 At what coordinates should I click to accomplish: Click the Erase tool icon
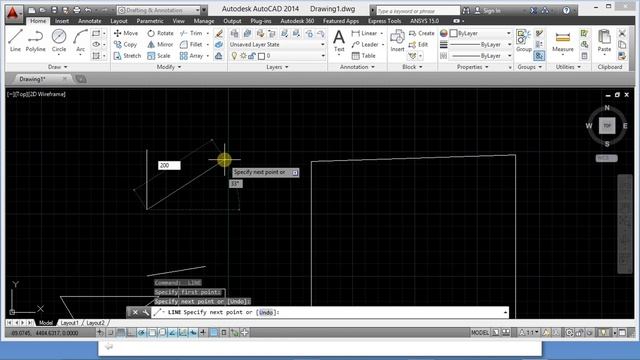point(219,33)
